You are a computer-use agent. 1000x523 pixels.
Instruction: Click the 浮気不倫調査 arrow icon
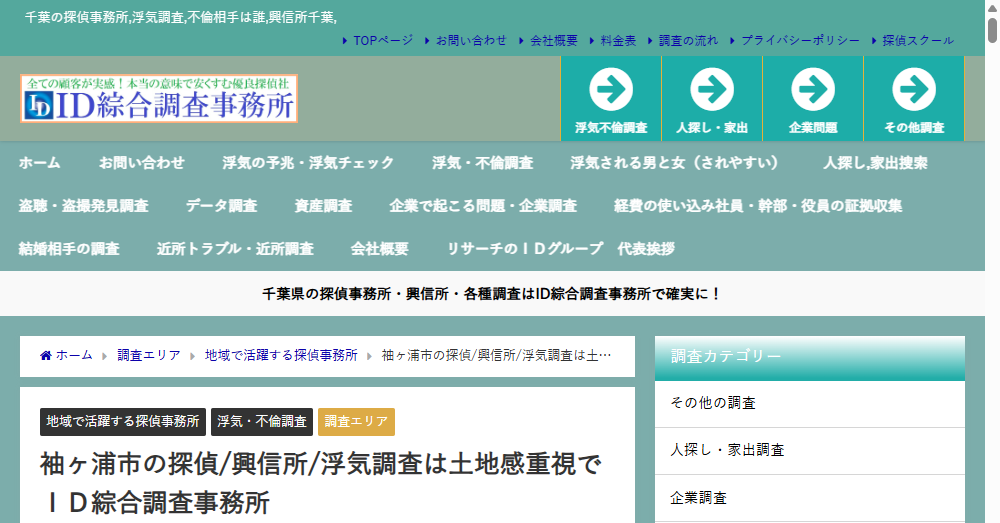[x=611, y=90]
